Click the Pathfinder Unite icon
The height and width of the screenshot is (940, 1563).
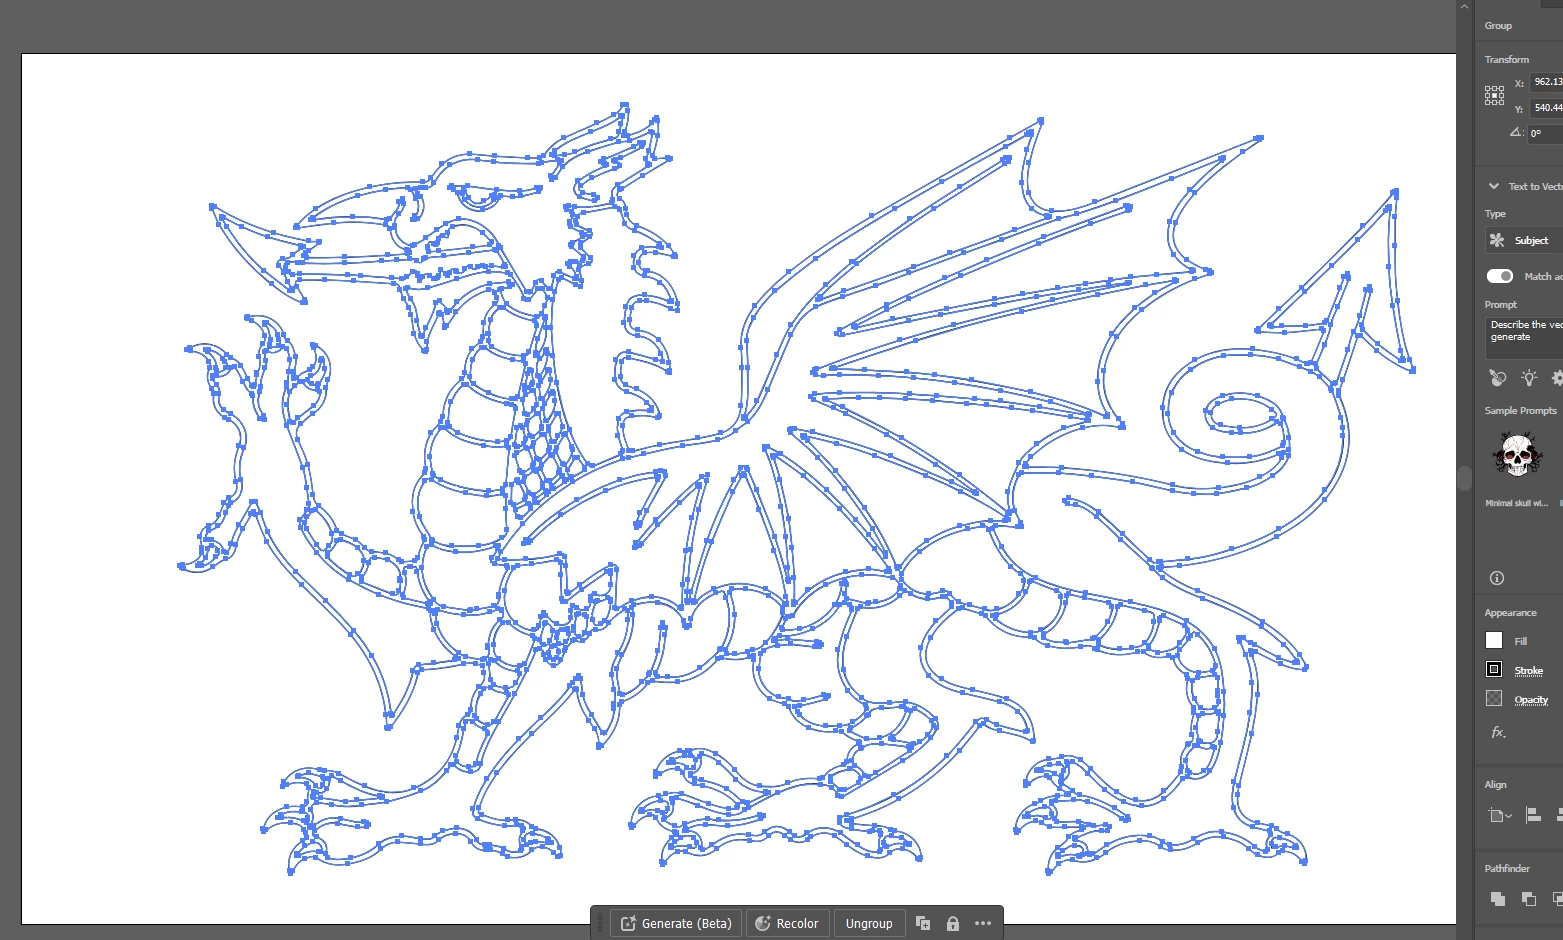click(x=1497, y=899)
